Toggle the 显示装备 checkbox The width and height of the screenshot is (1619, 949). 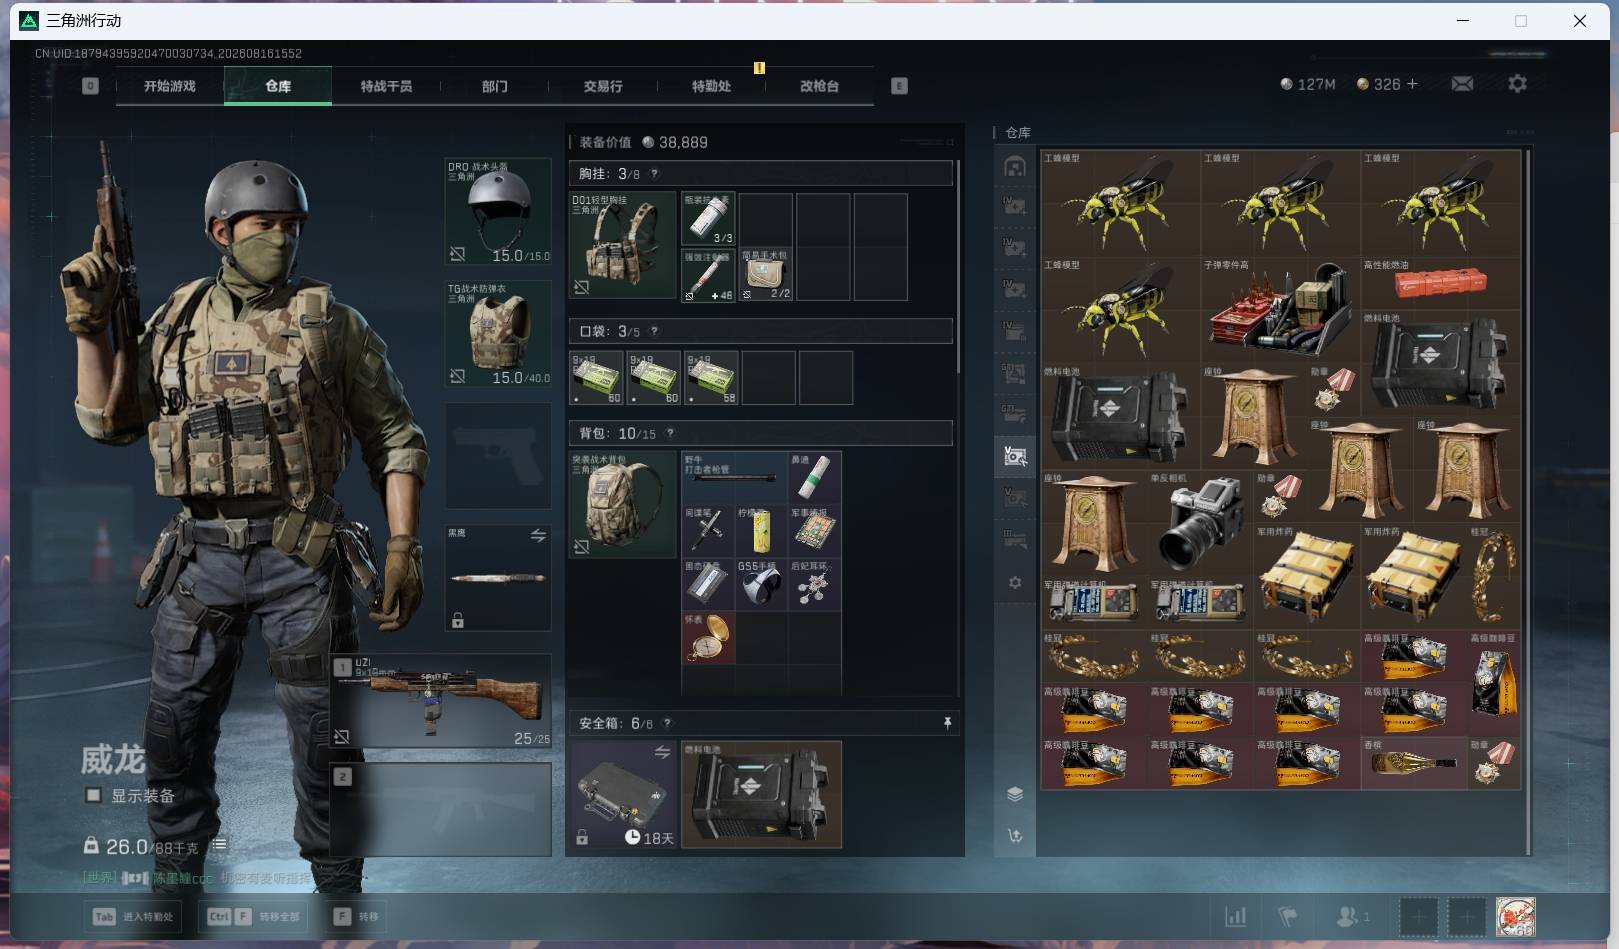93,795
